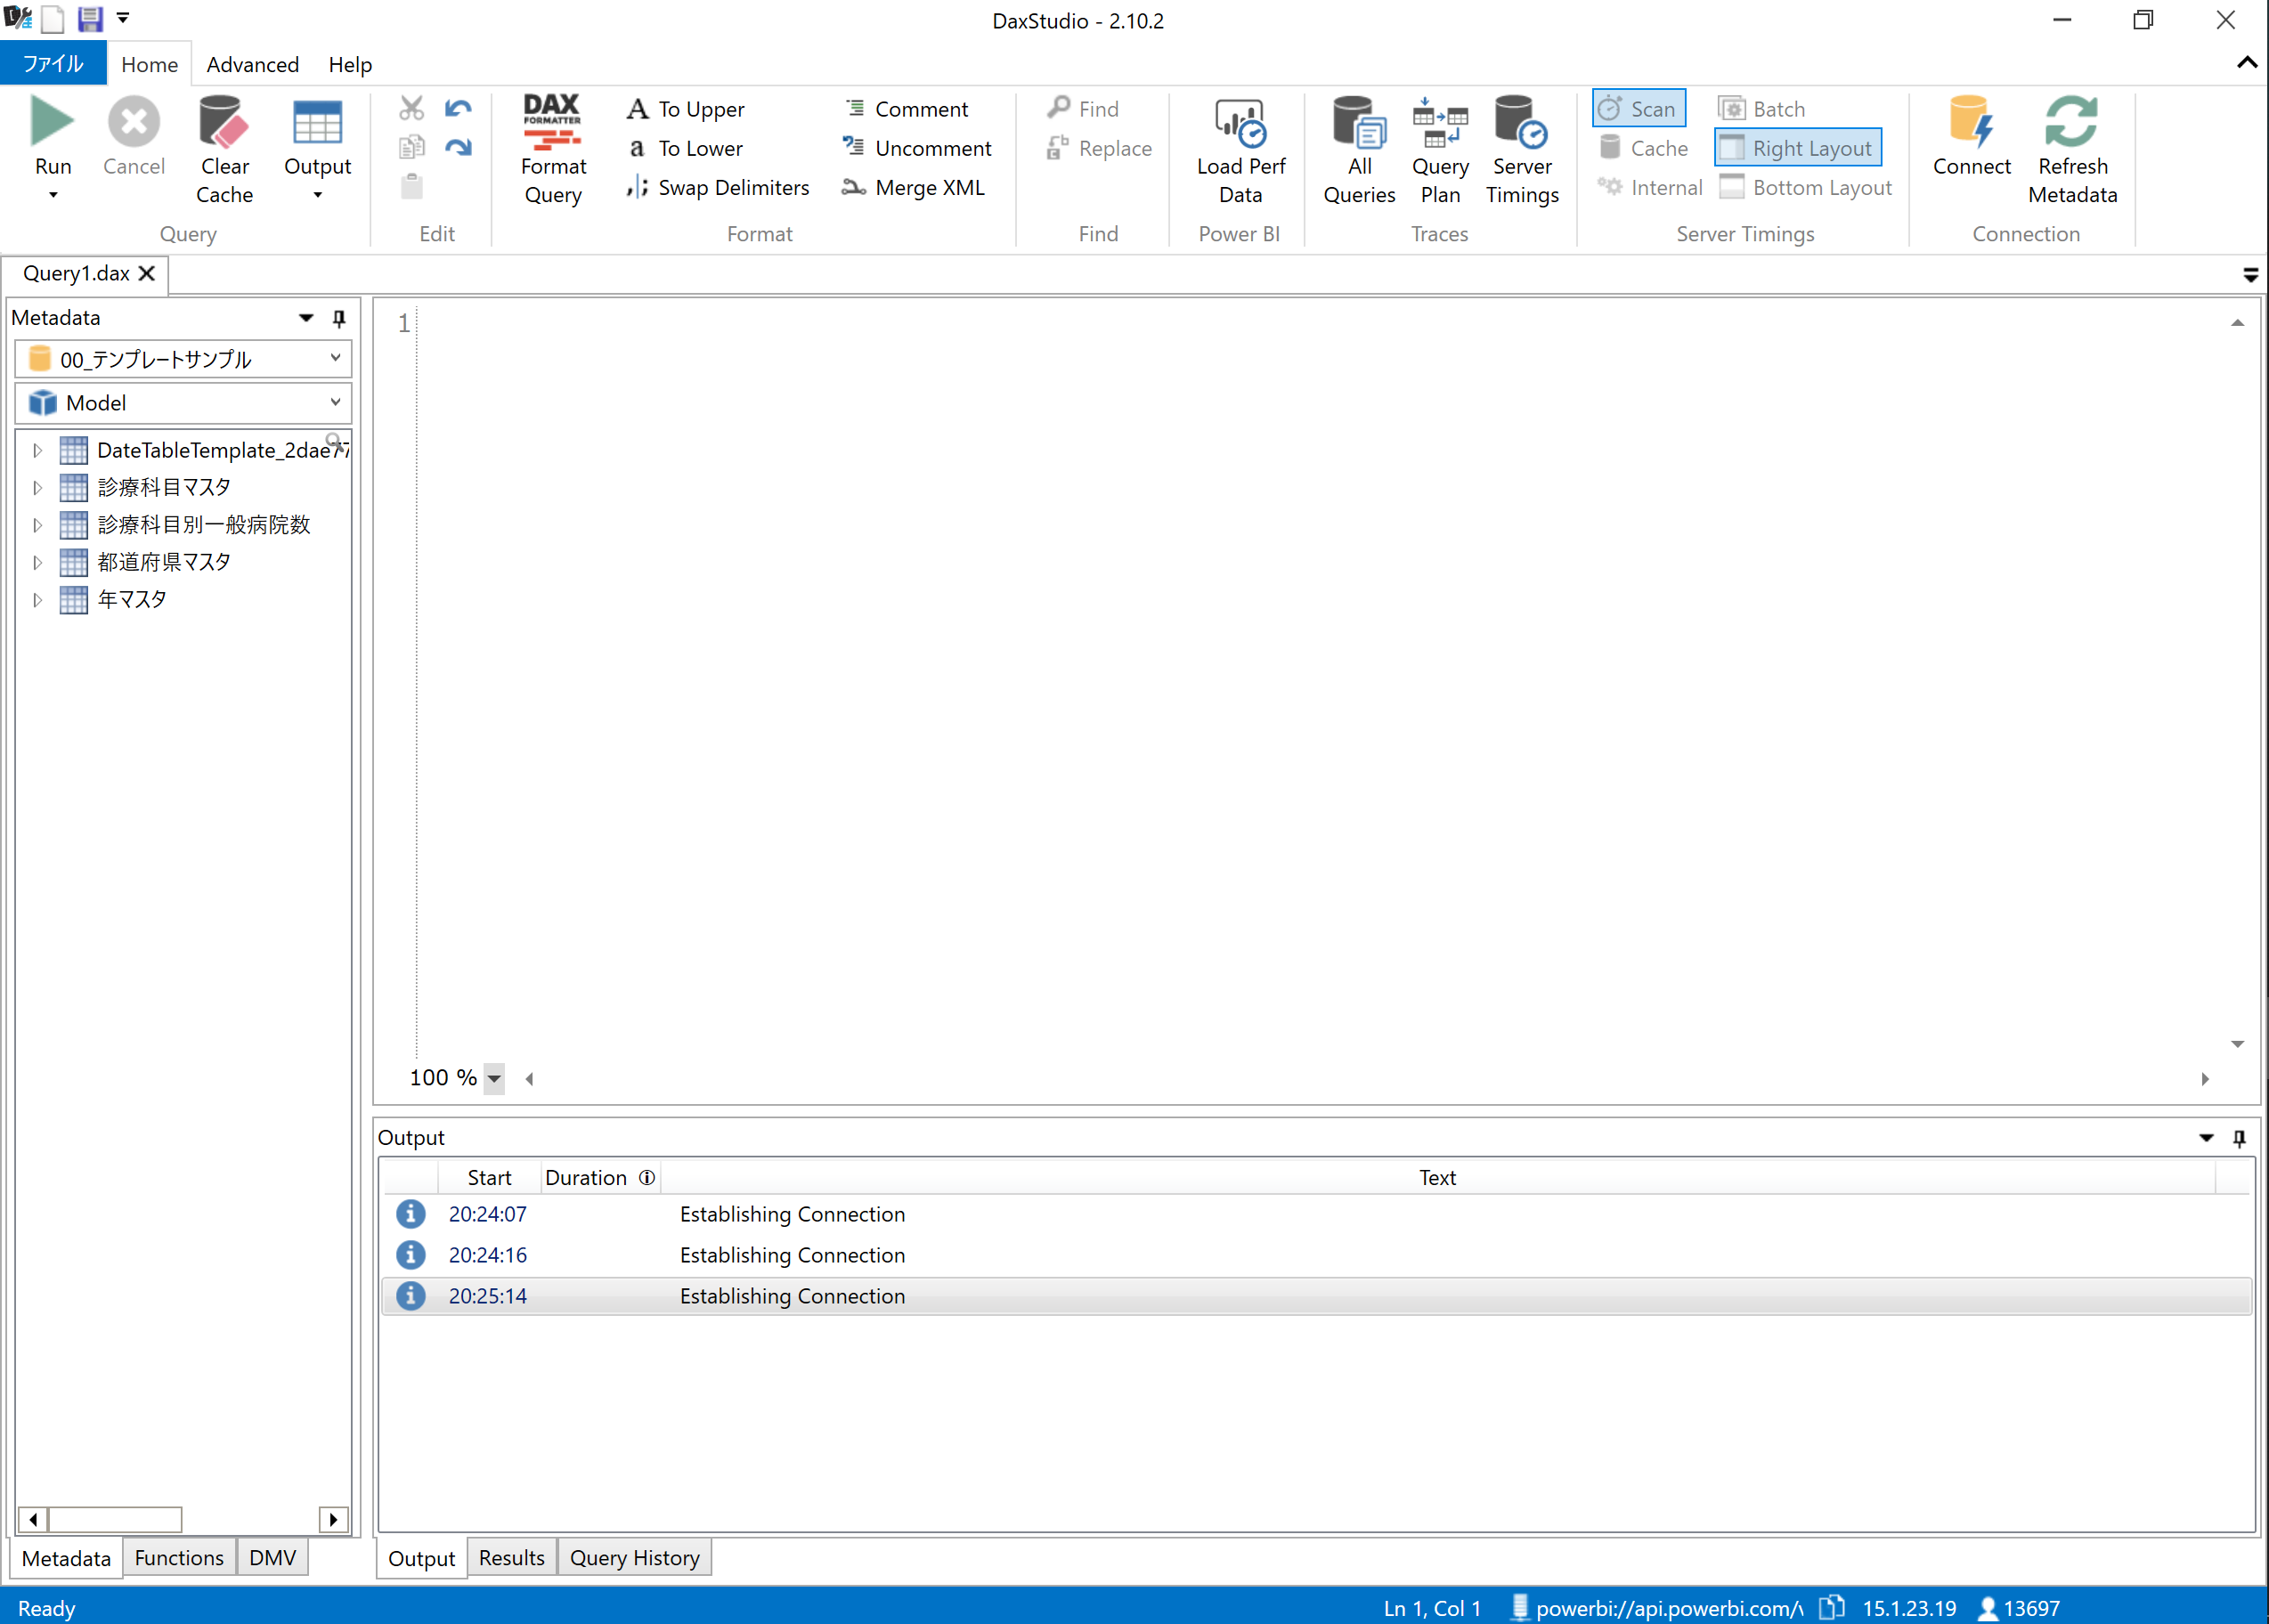The height and width of the screenshot is (1624, 2269).
Task: Switch to the Advanced ribbon tab
Action: point(252,64)
